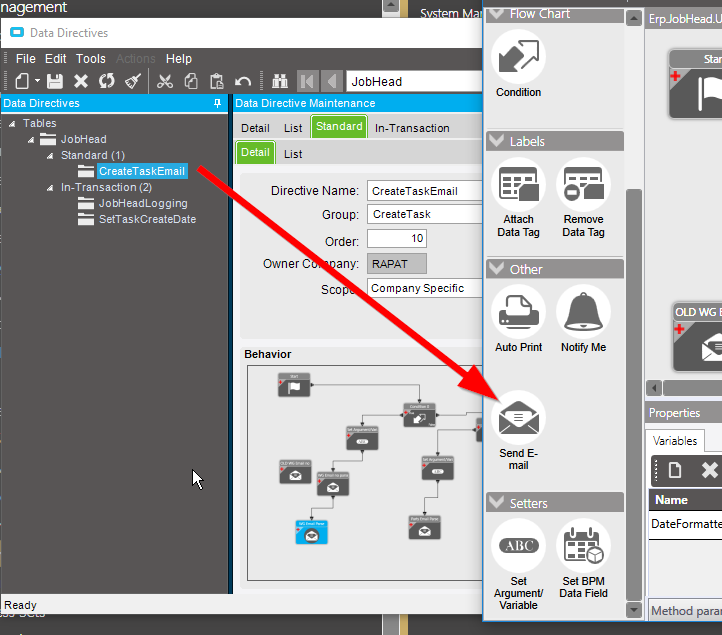This screenshot has height=635, width=722.
Task: Click the palette vertical scrollbar thumb
Action: (x=634, y=395)
